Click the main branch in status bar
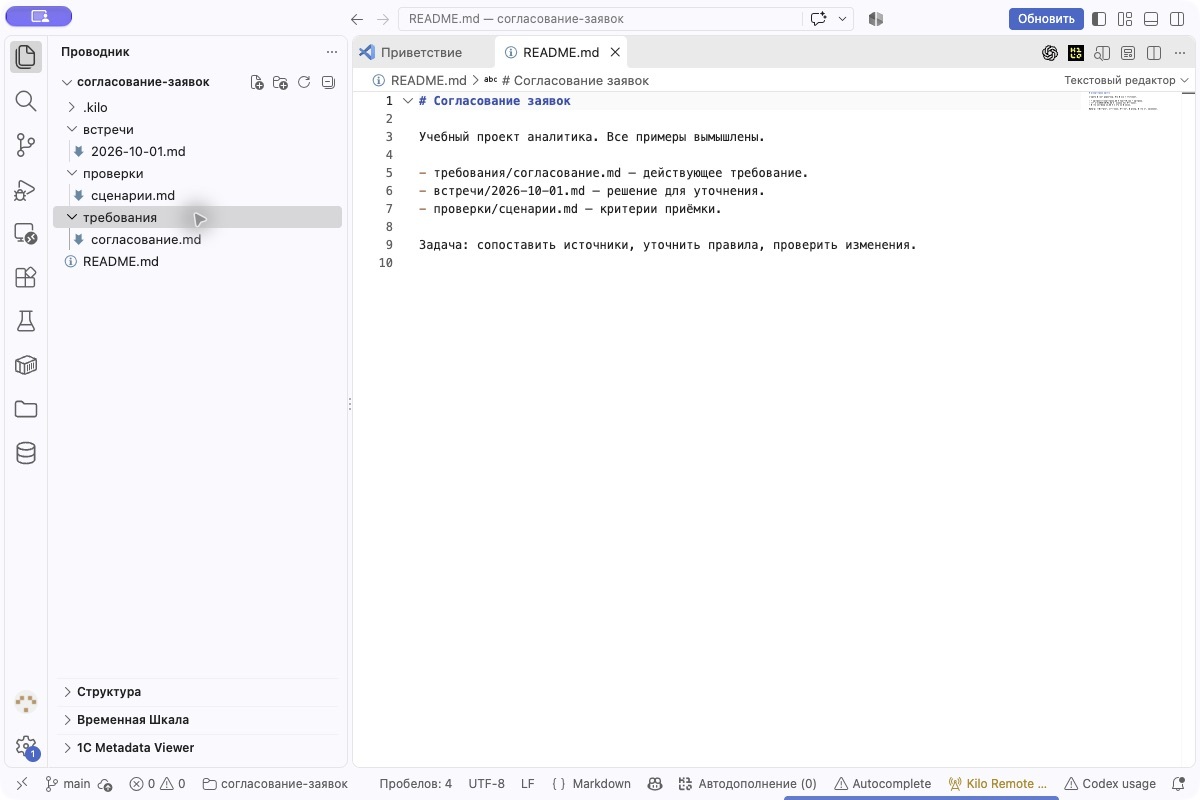1200x800 pixels. (69, 784)
